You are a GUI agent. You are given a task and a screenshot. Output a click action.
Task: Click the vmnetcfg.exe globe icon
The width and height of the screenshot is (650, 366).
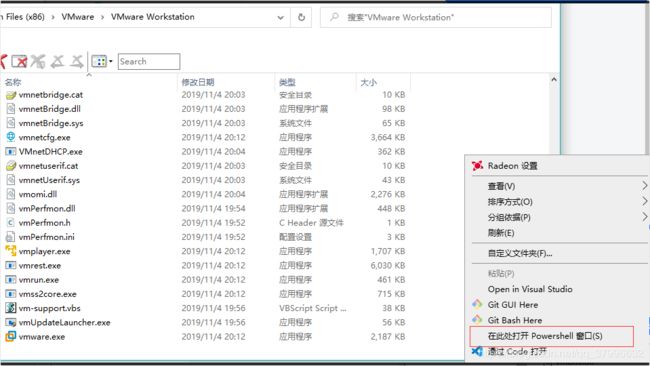(x=11, y=137)
